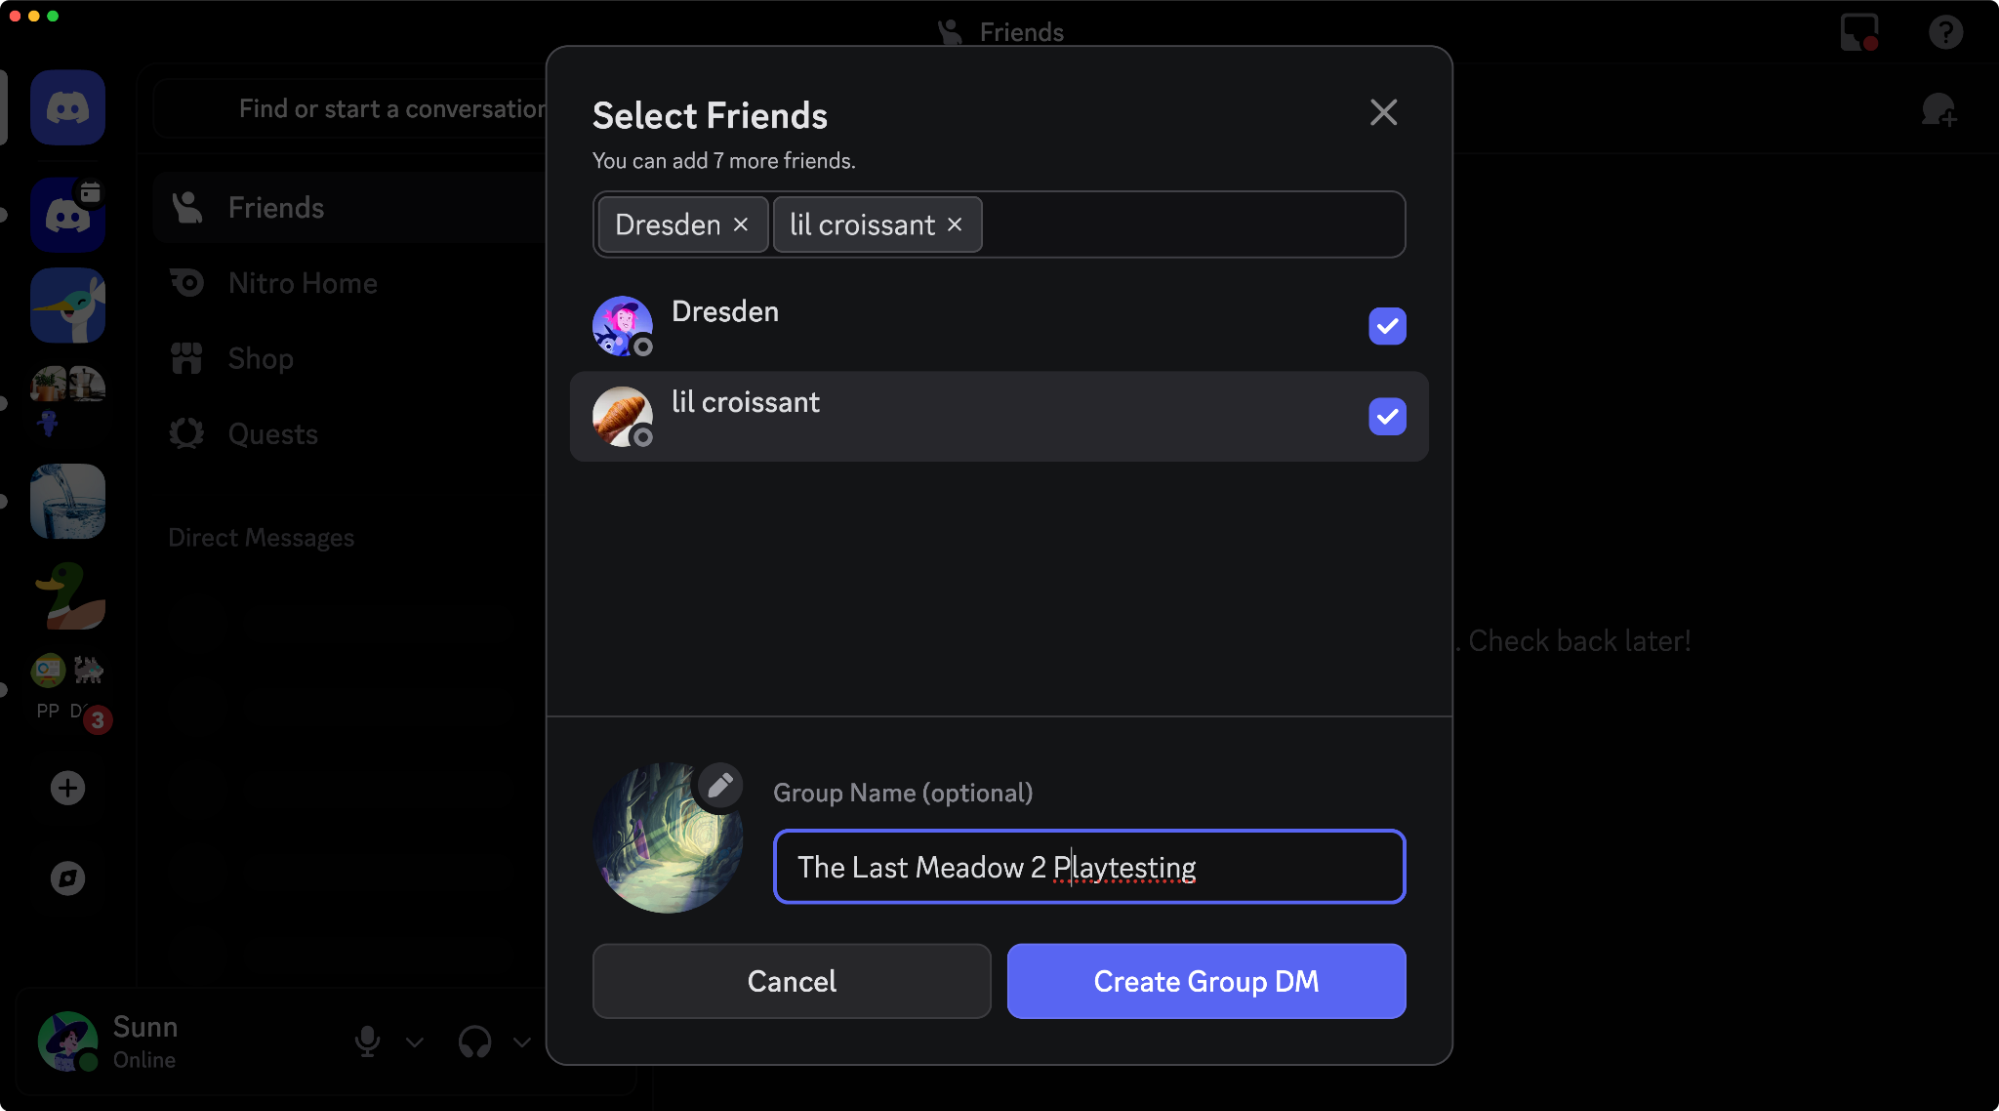Screen dimensions: 1999x1111
Task: Uncheck lil croissant in the friends list
Action: click(x=1387, y=417)
